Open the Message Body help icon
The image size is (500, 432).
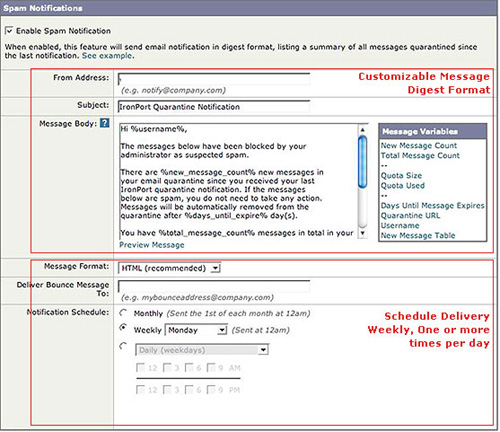105,123
